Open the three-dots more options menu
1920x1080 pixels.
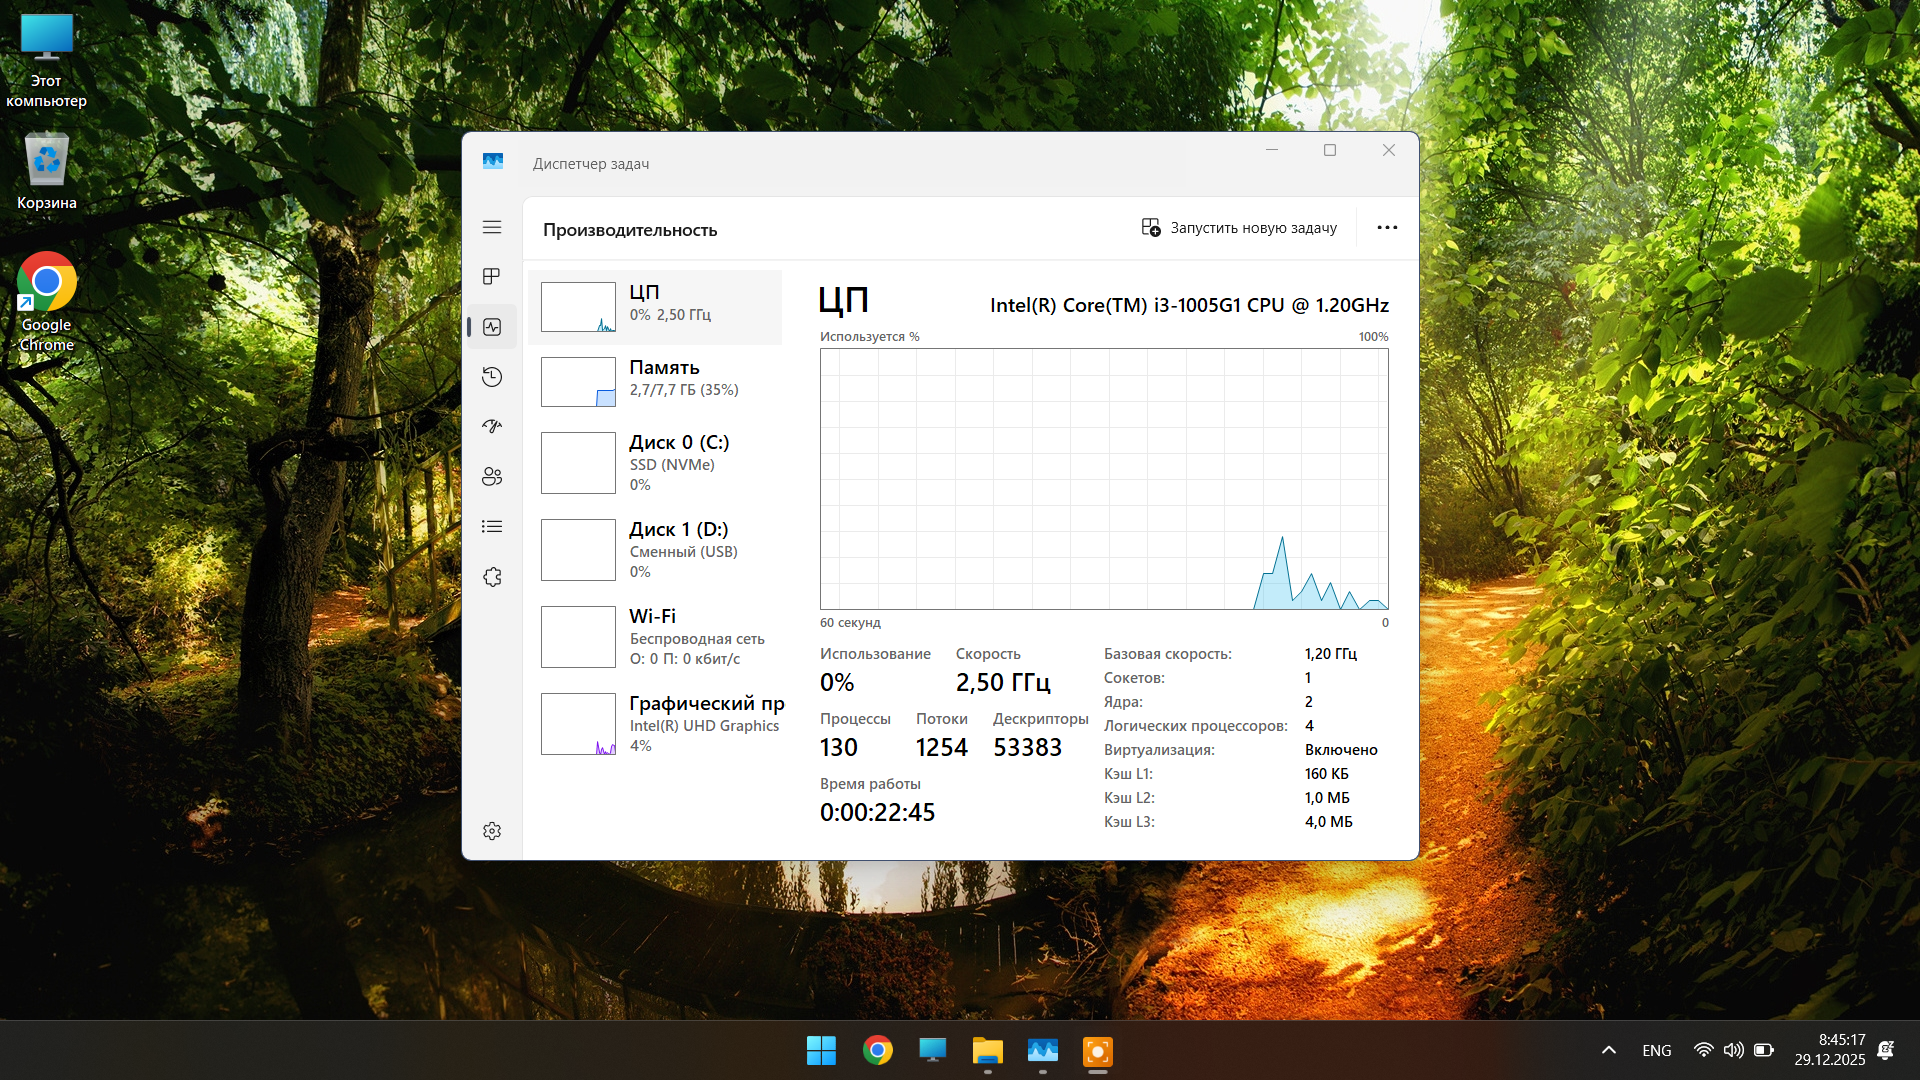(1386, 228)
